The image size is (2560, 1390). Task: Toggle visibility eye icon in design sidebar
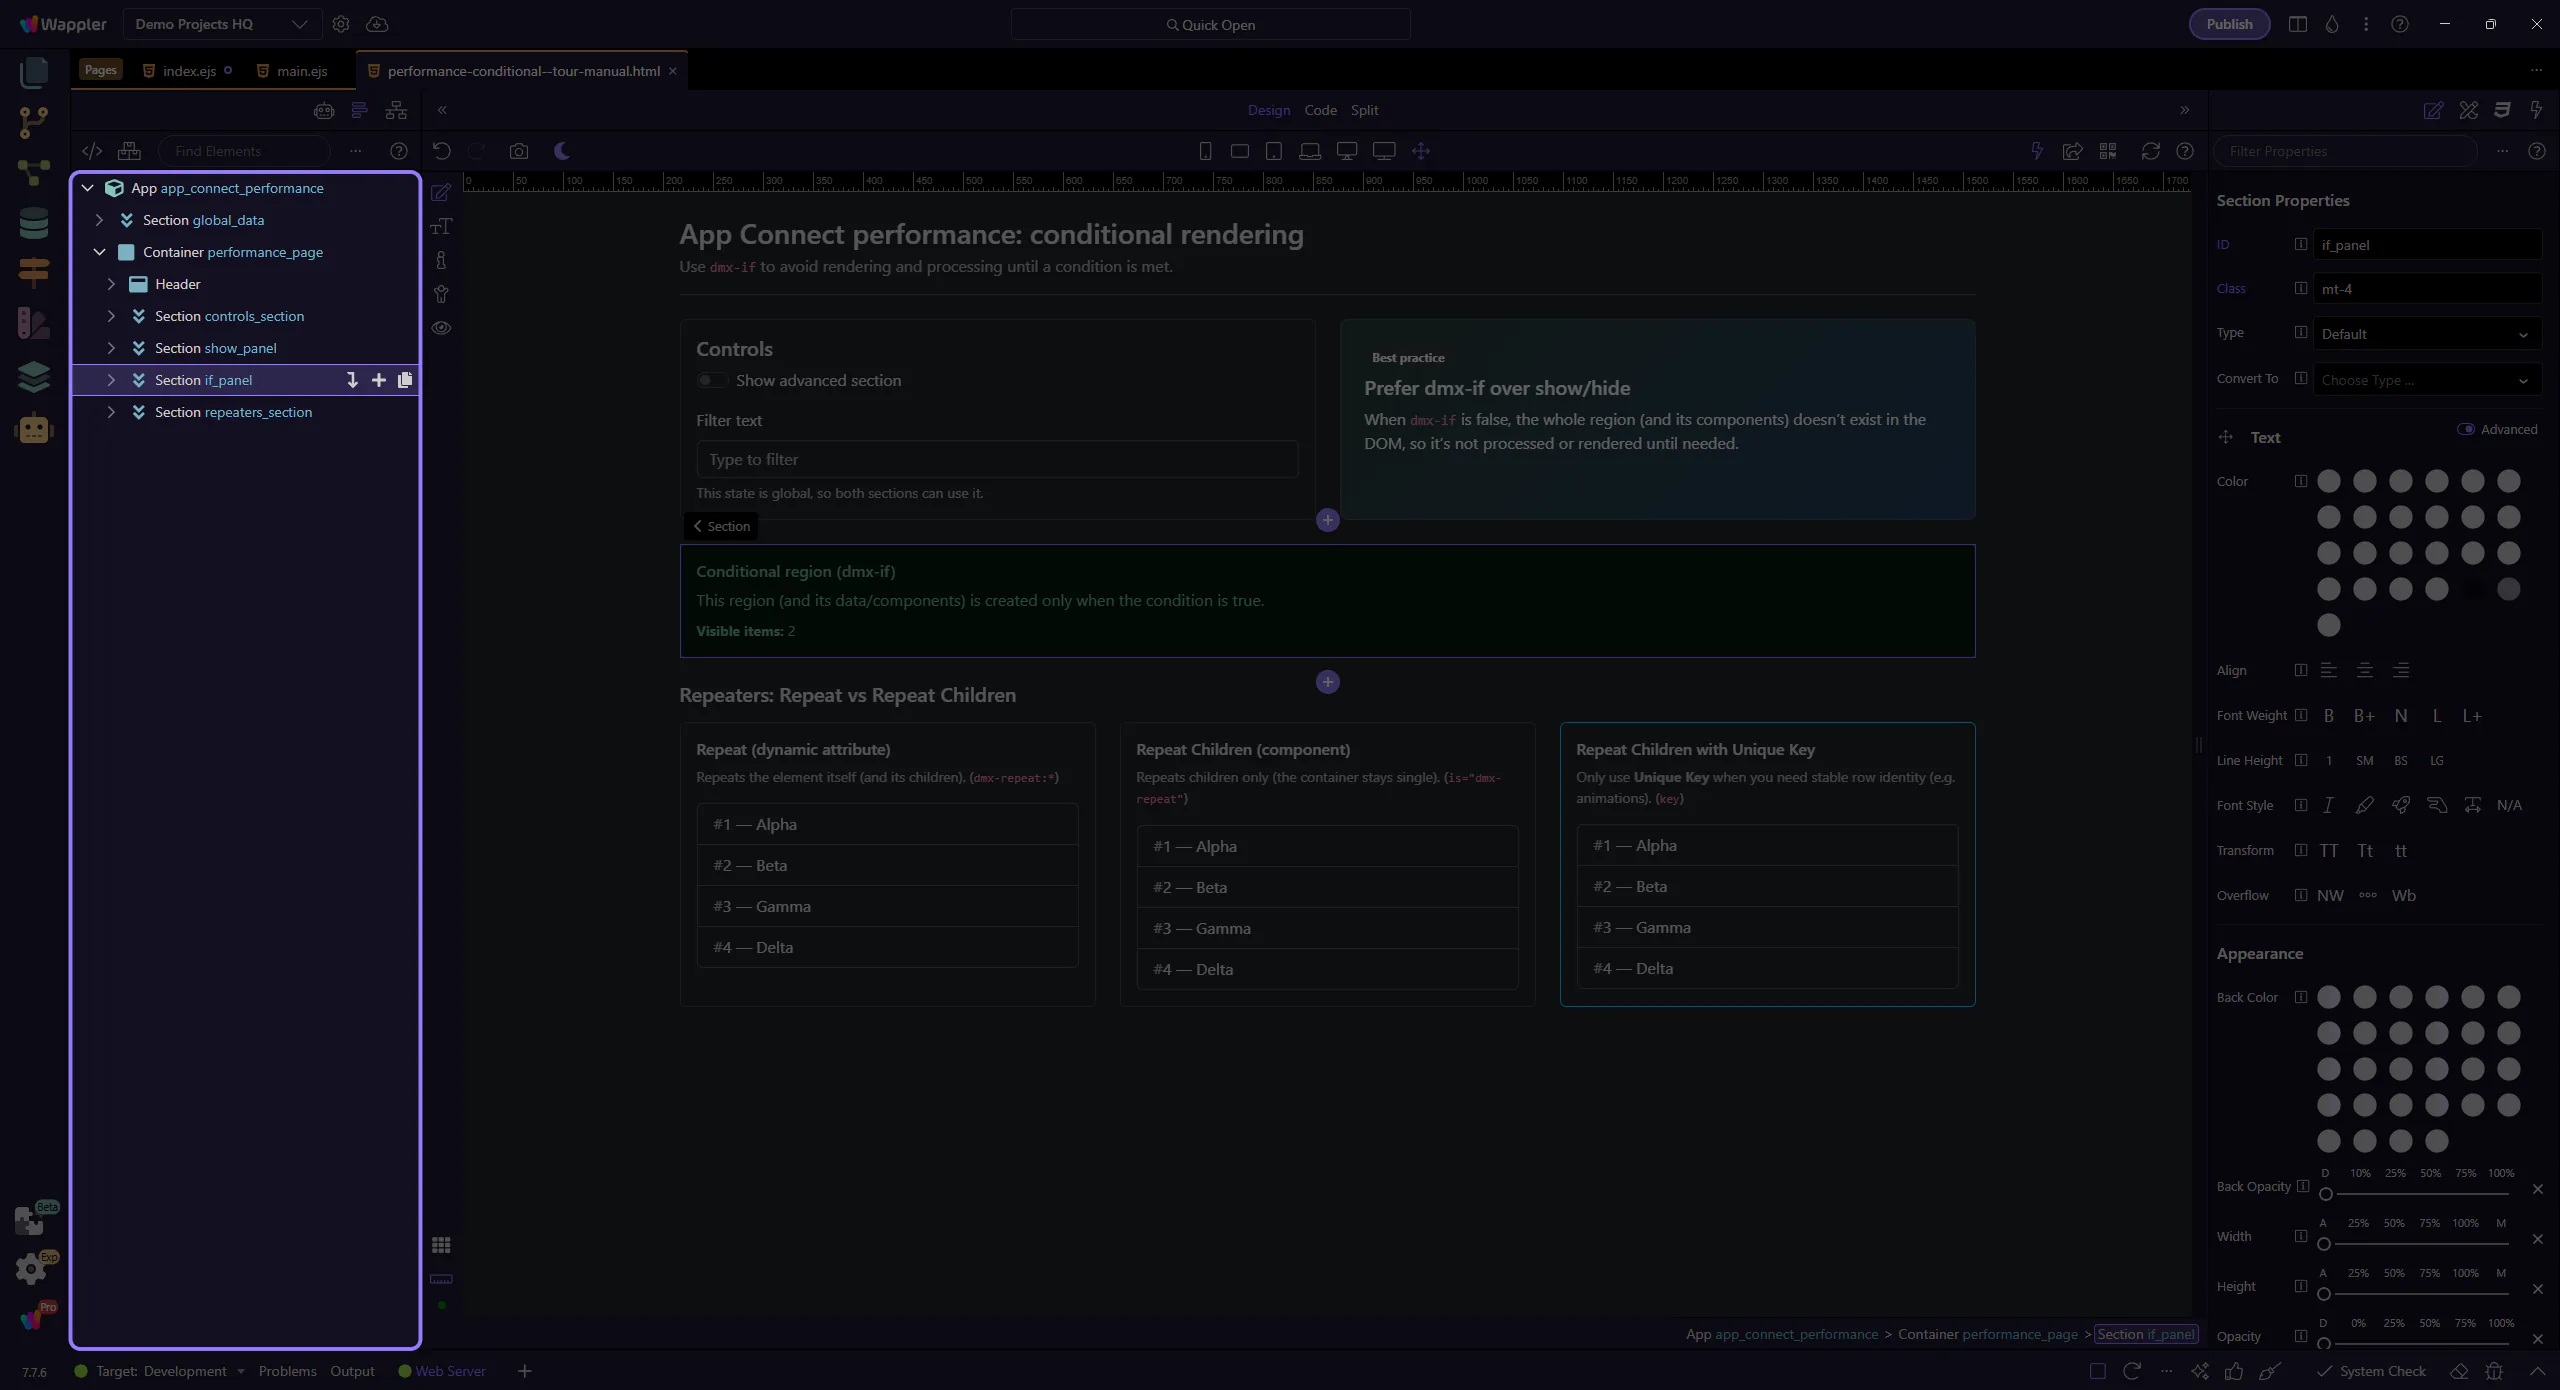pos(441,328)
